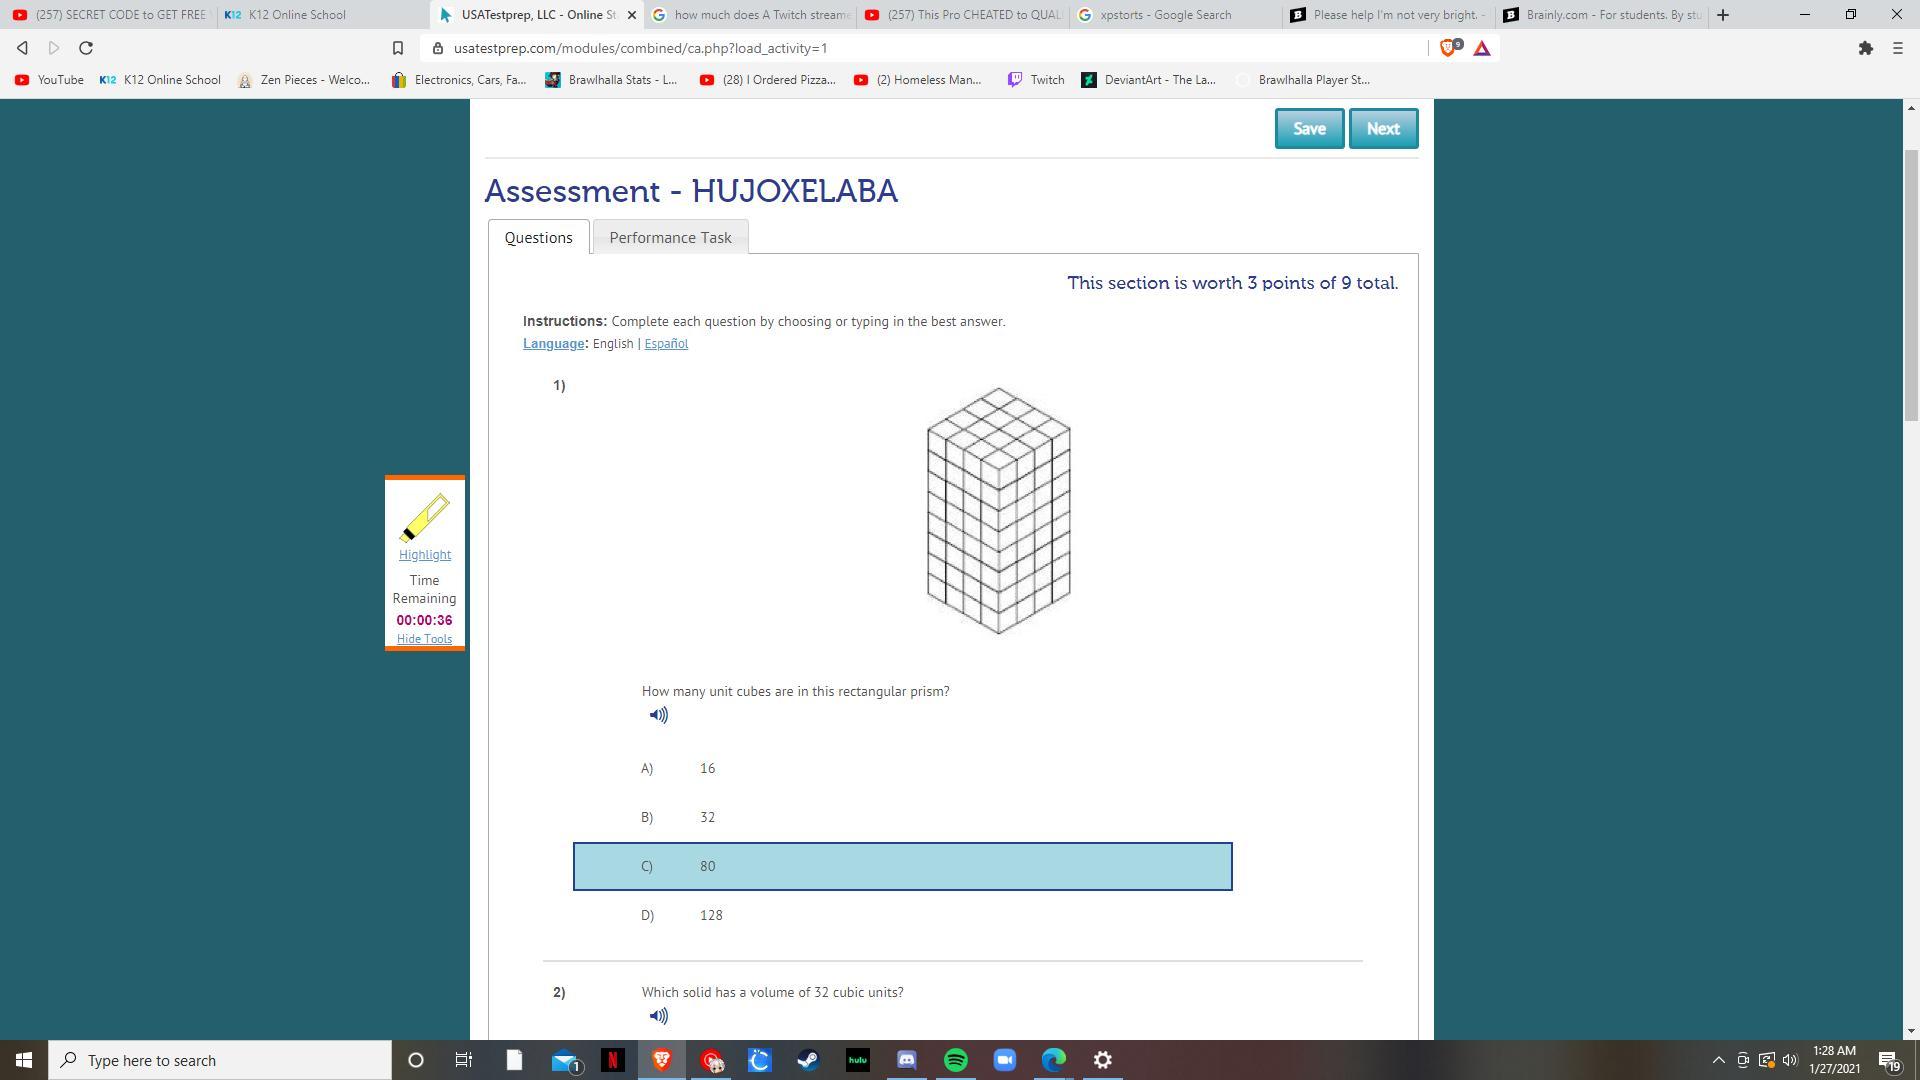Open Discord from the taskbar
Viewport: 1920px width, 1080px height.
pyautogui.click(x=906, y=1060)
